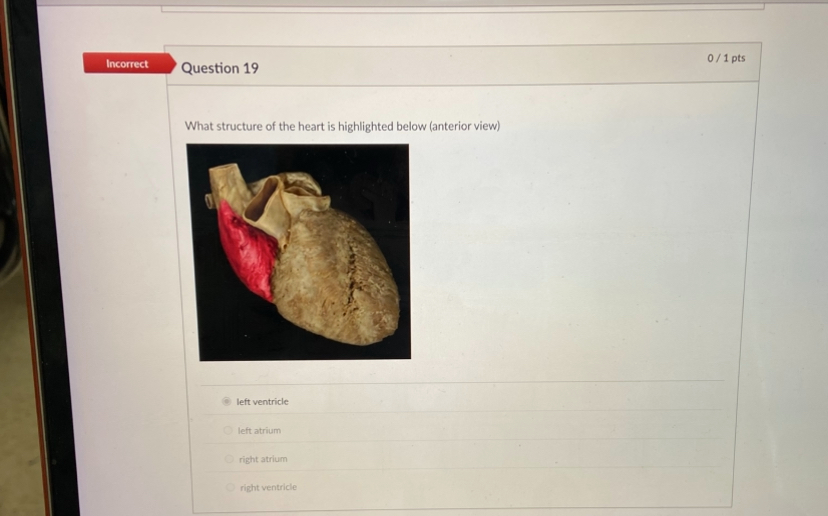Image resolution: width=828 pixels, height=516 pixels.
Task: Select the left ventricle radio button
Action: pos(227,401)
